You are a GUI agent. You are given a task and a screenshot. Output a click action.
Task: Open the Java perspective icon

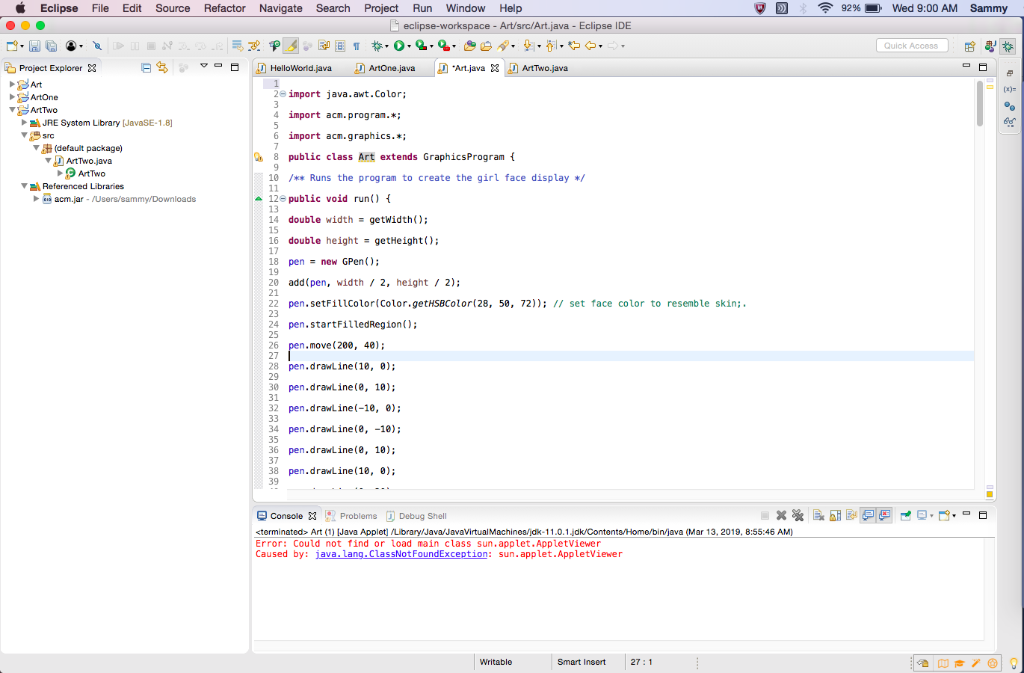[x=990, y=46]
